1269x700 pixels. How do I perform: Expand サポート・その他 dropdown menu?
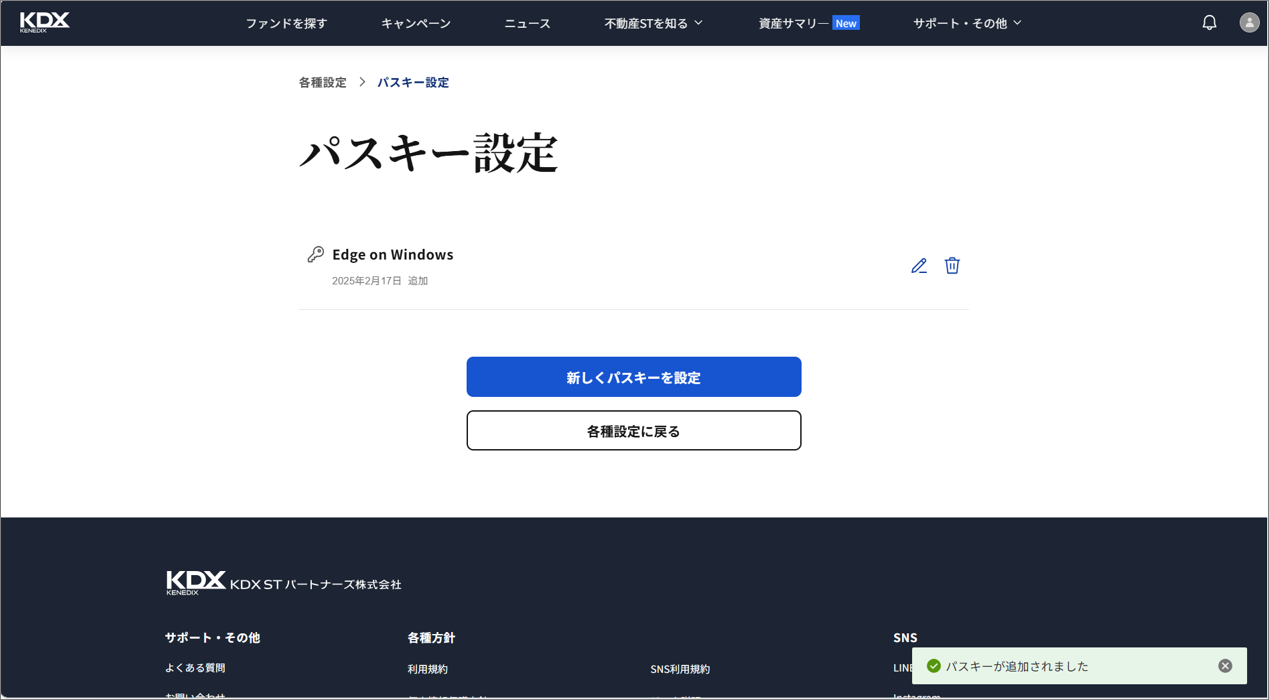click(967, 23)
